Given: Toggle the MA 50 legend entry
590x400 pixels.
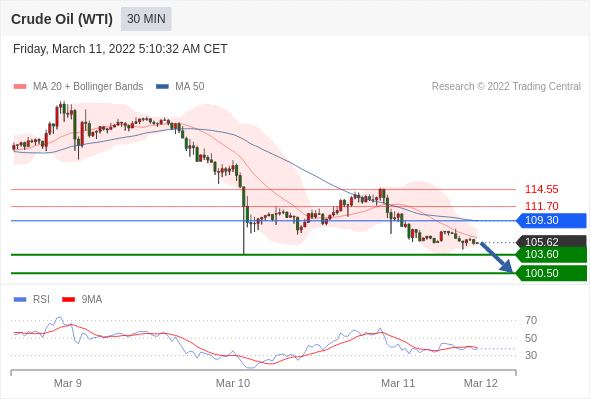Looking at the screenshot, I should pyautogui.click(x=180, y=87).
